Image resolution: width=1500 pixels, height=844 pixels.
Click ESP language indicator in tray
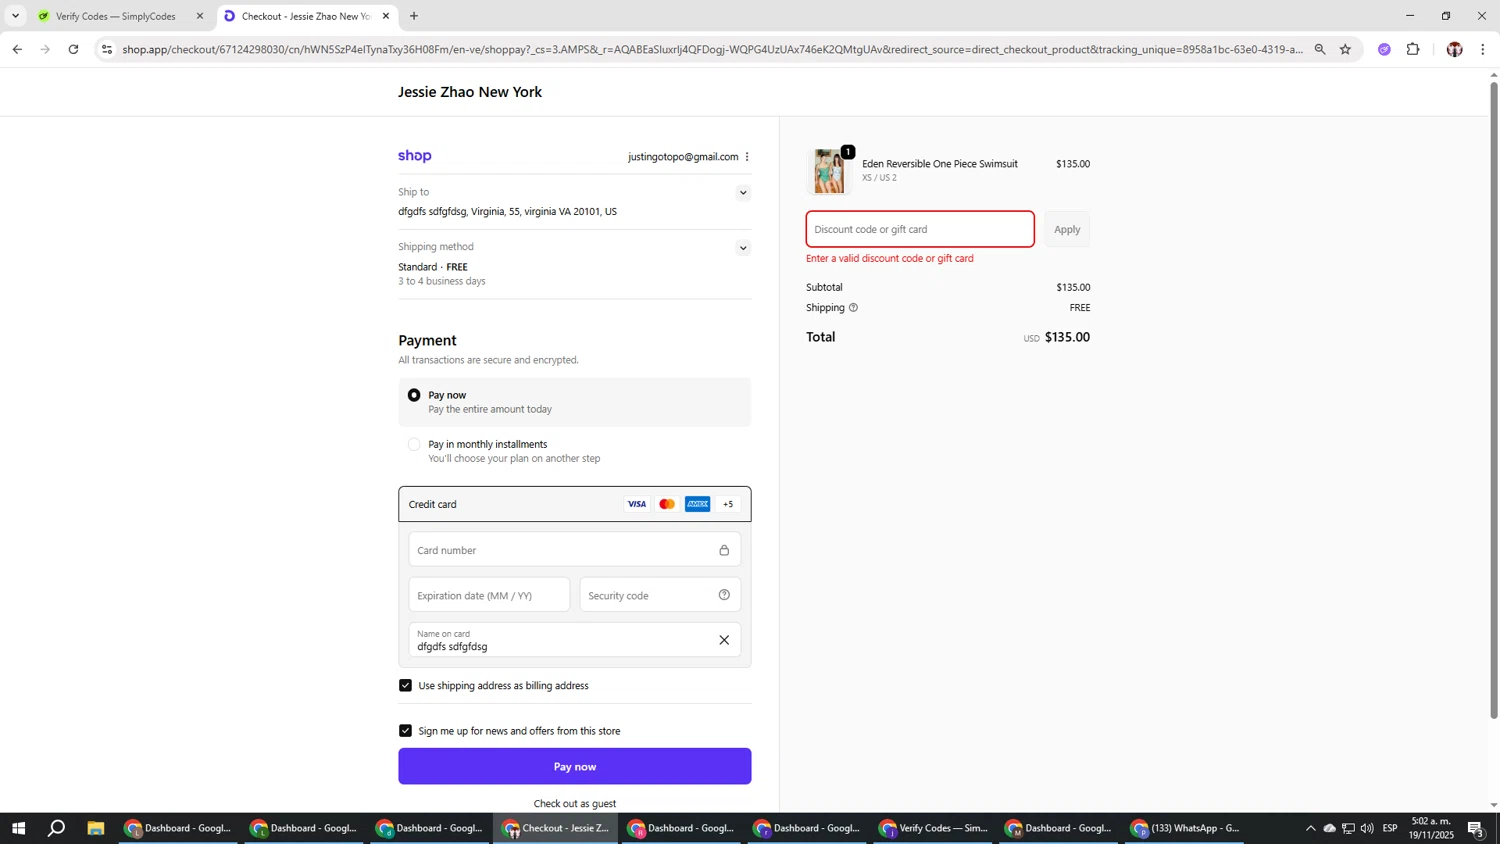[x=1390, y=828]
